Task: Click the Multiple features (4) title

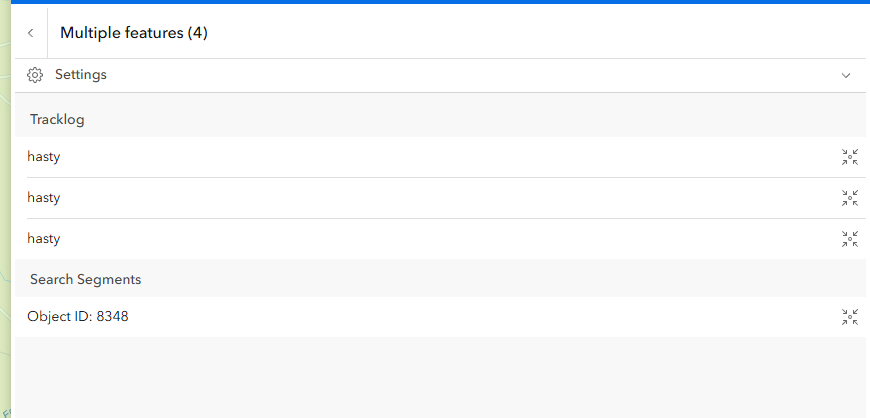Action: (134, 33)
